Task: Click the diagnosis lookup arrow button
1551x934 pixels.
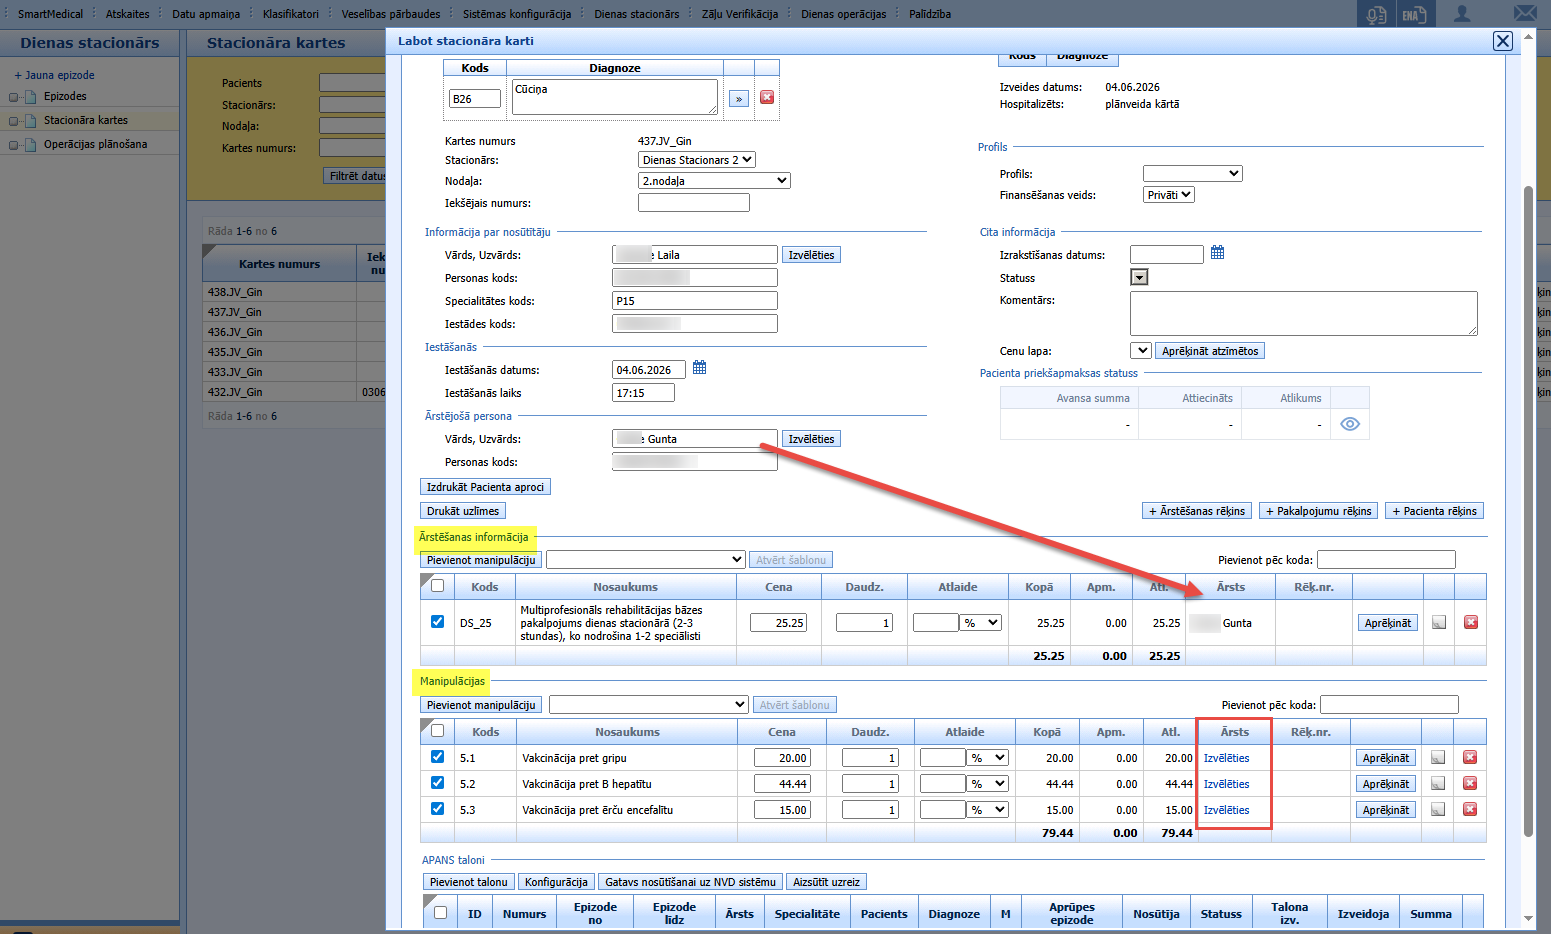Action: tap(739, 99)
